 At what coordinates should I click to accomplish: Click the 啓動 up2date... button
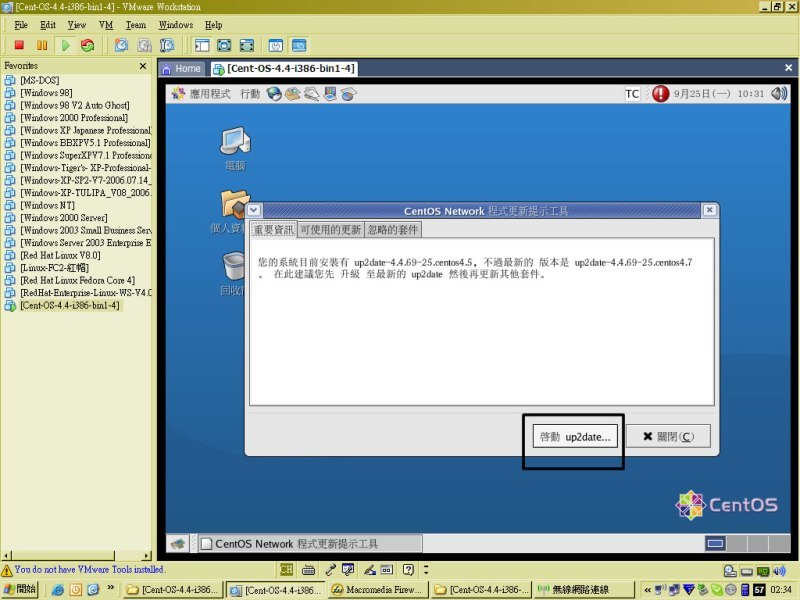(574, 437)
